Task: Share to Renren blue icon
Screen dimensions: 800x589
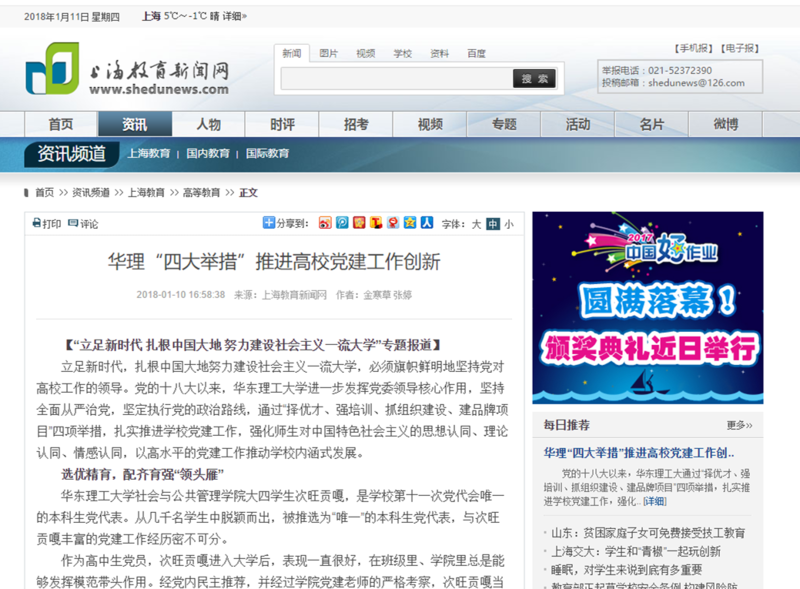Action: click(426, 223)
